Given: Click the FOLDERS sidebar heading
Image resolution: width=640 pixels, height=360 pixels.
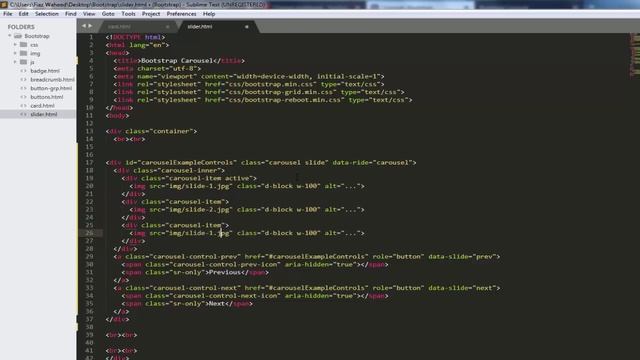Looking at the screenshot, I should (21, 27).
